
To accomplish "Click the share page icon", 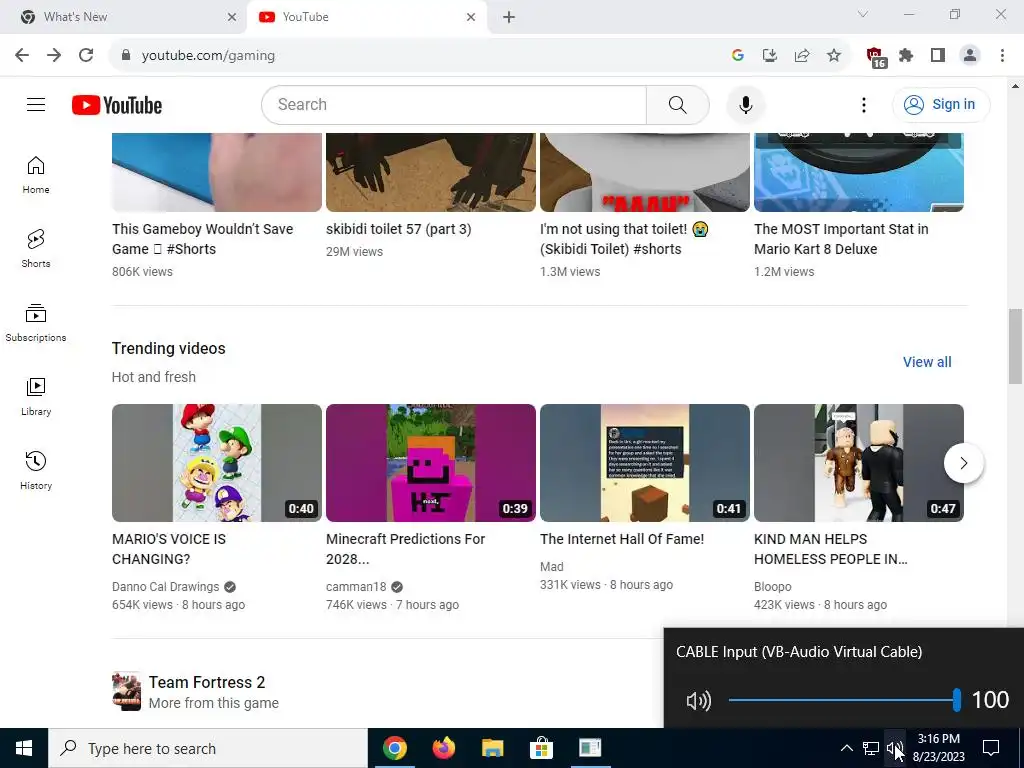I will [x=802, y=56].
